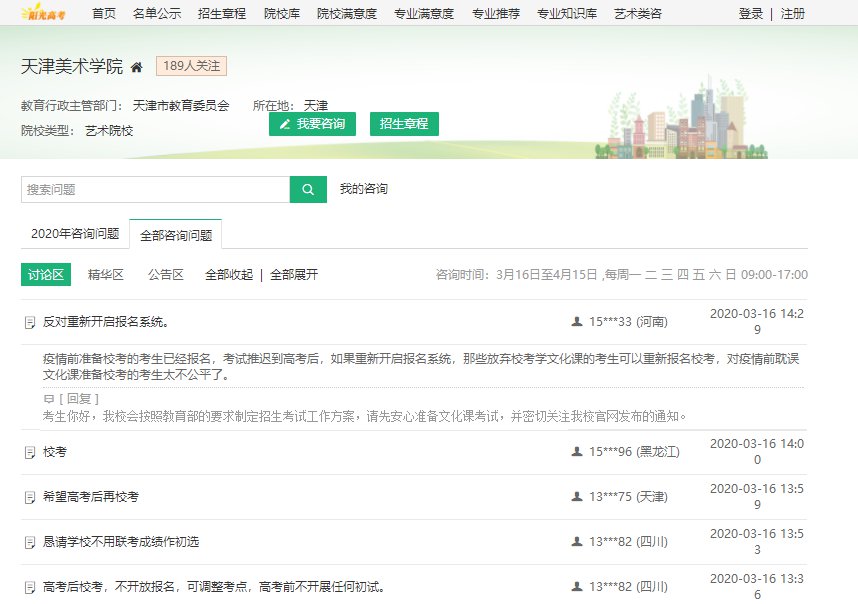Click document icon beside 校考 question
This screenshot has height=604, width=858.
[x=30, y=453]
